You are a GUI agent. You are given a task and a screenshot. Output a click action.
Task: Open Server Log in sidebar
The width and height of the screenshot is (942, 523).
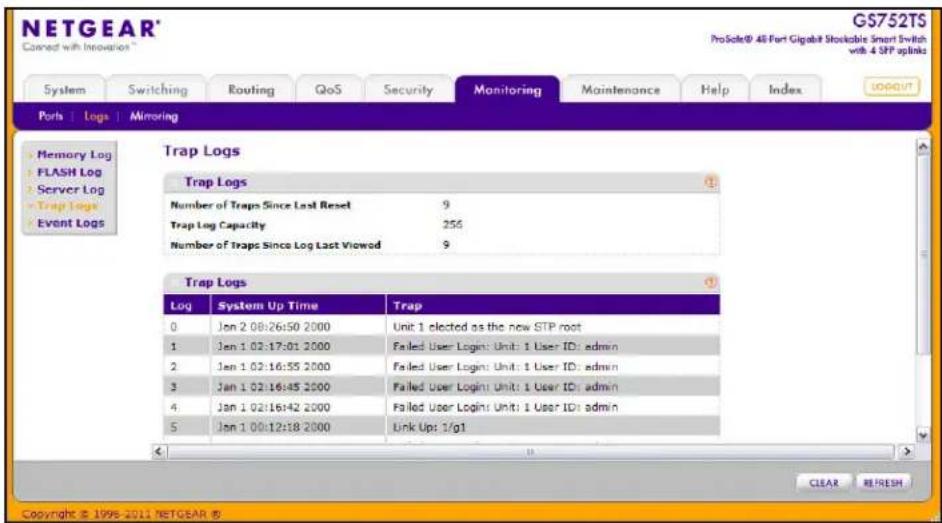point(71,189)
